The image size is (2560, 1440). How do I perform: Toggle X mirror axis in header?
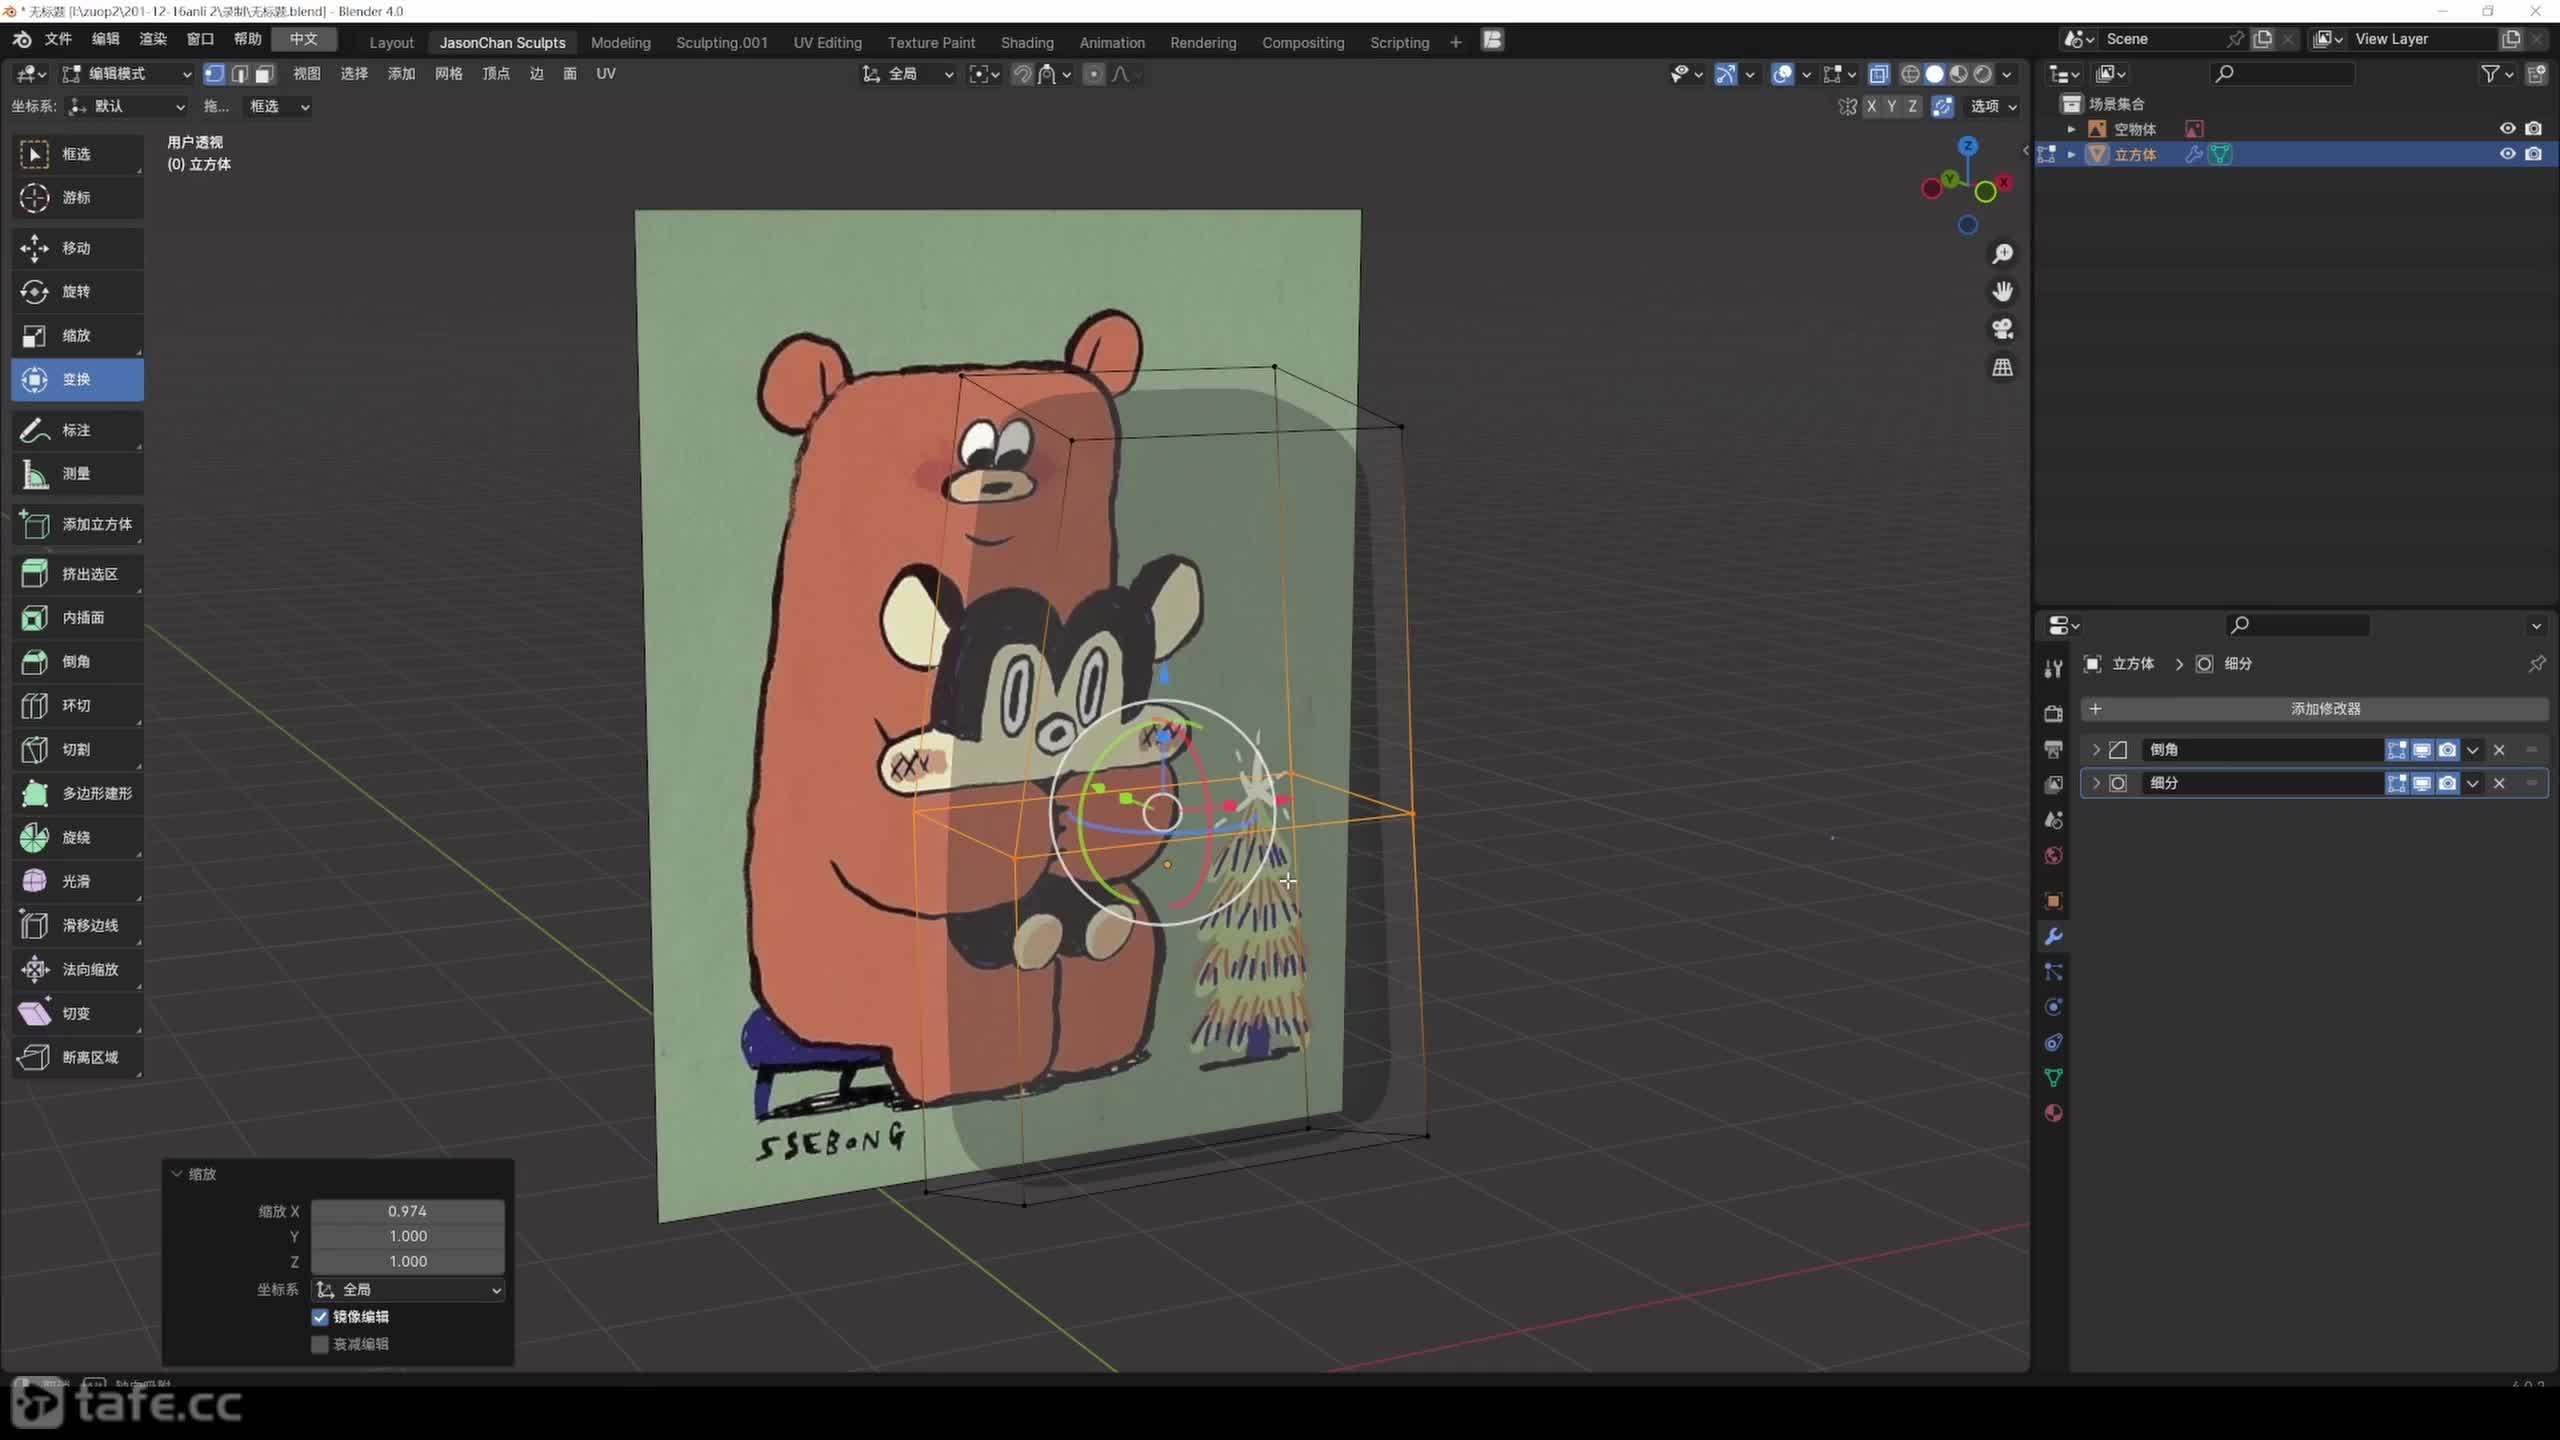coord(1871,106)
